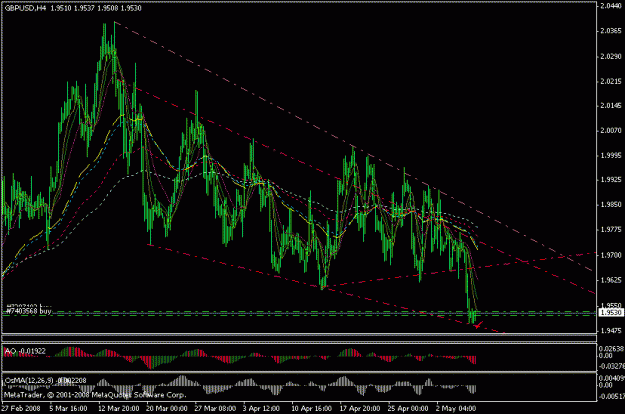Click the 1.9850 price axis label

tap(611, 205)
